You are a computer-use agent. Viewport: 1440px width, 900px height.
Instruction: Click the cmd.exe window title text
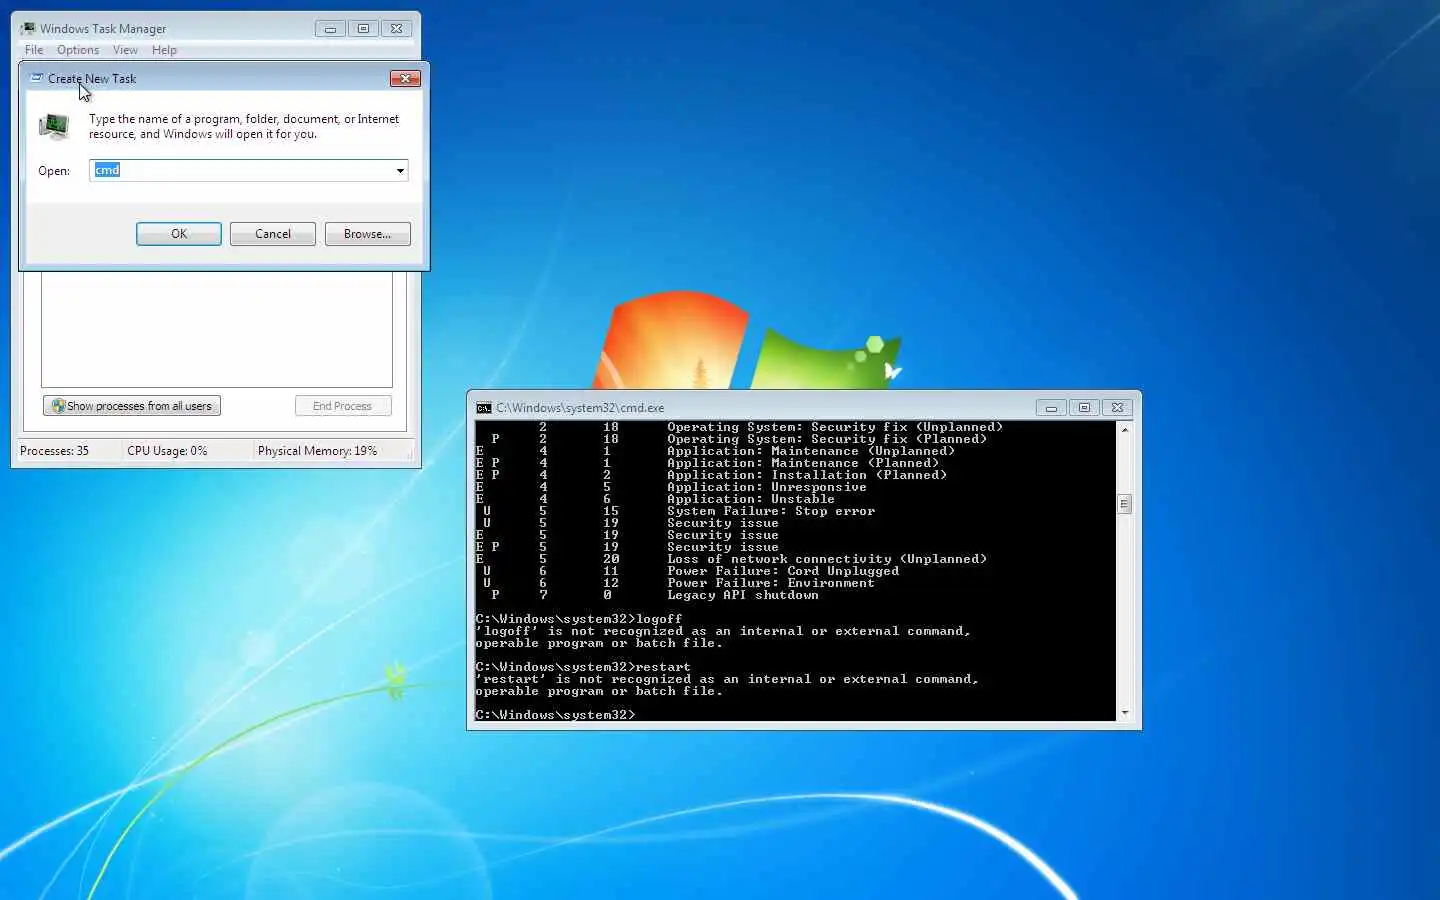click(580, 408)
